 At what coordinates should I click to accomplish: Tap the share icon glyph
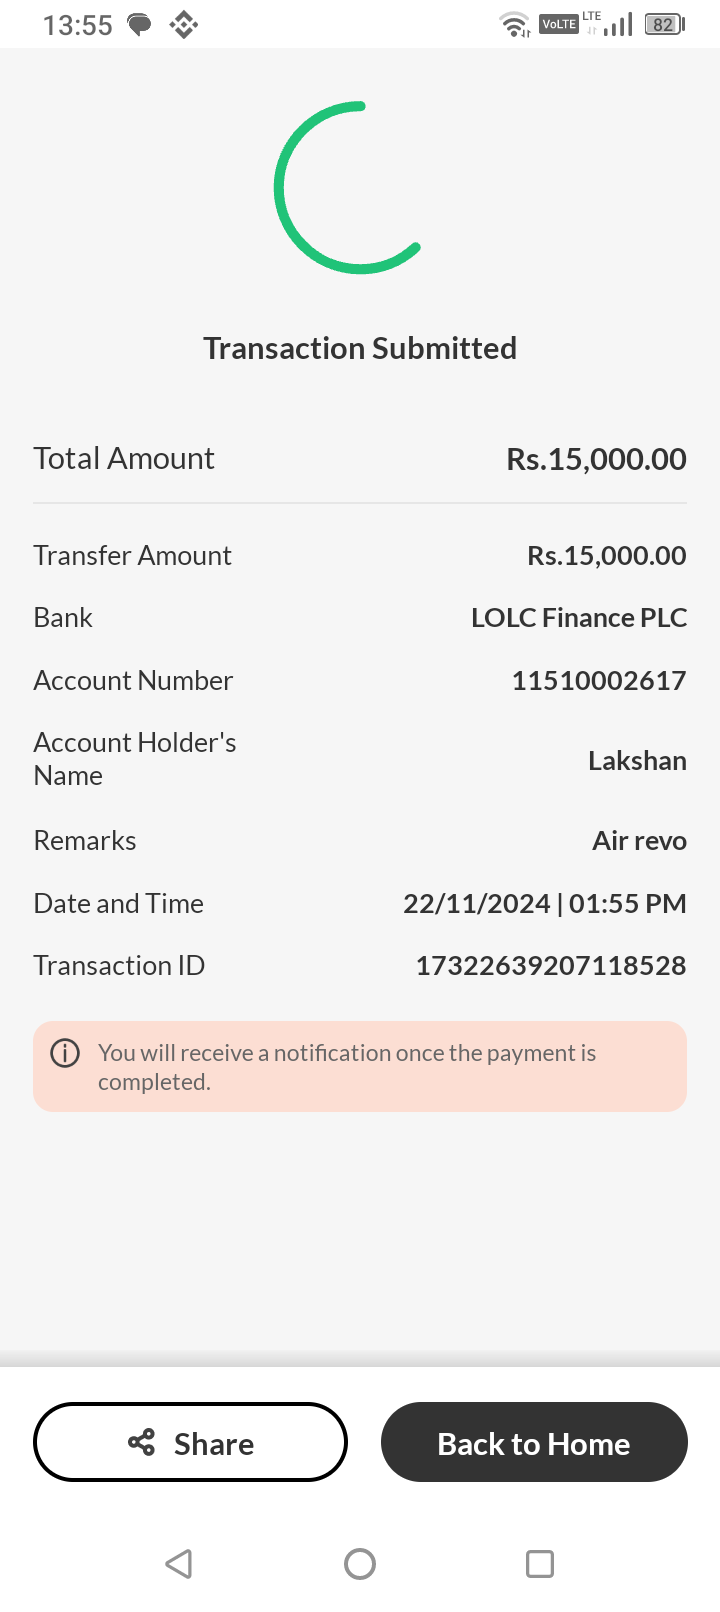[142, 1442]
